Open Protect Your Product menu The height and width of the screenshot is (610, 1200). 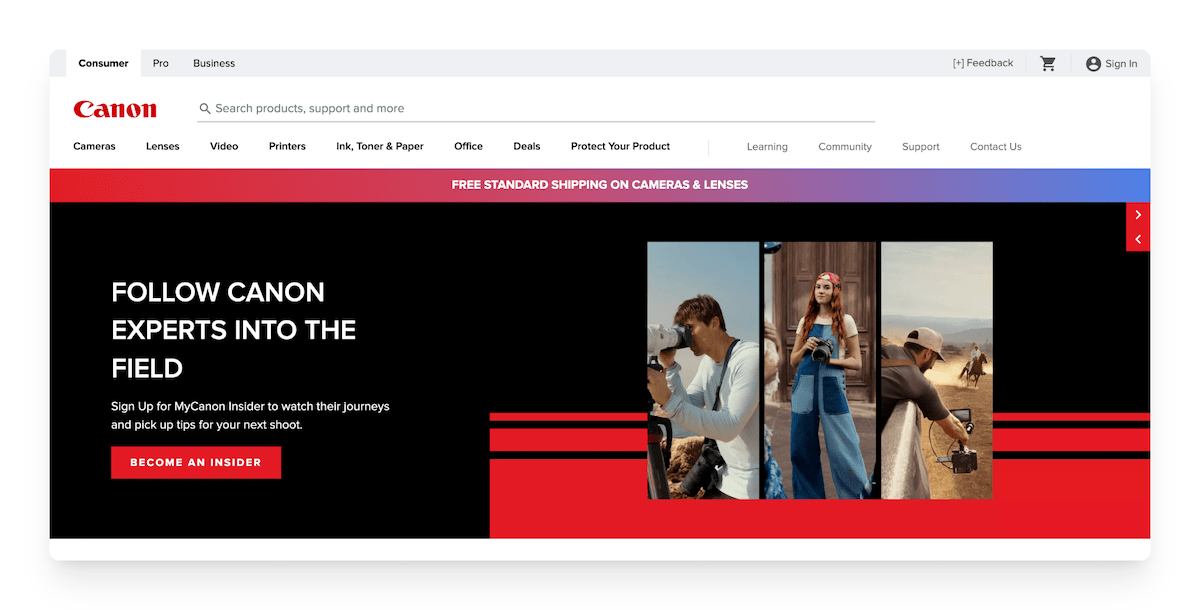coord(620,146)
